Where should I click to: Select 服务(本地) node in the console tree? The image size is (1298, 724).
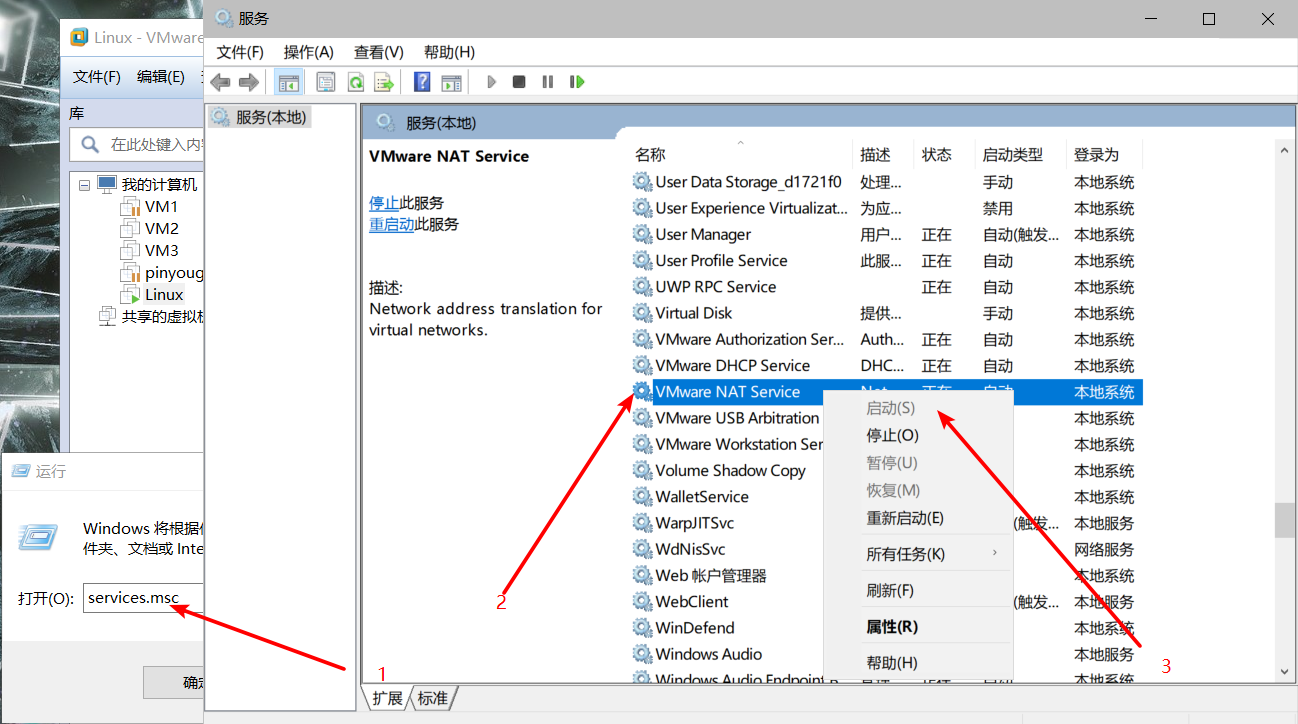pyautogui.click(x=259, y=117)
